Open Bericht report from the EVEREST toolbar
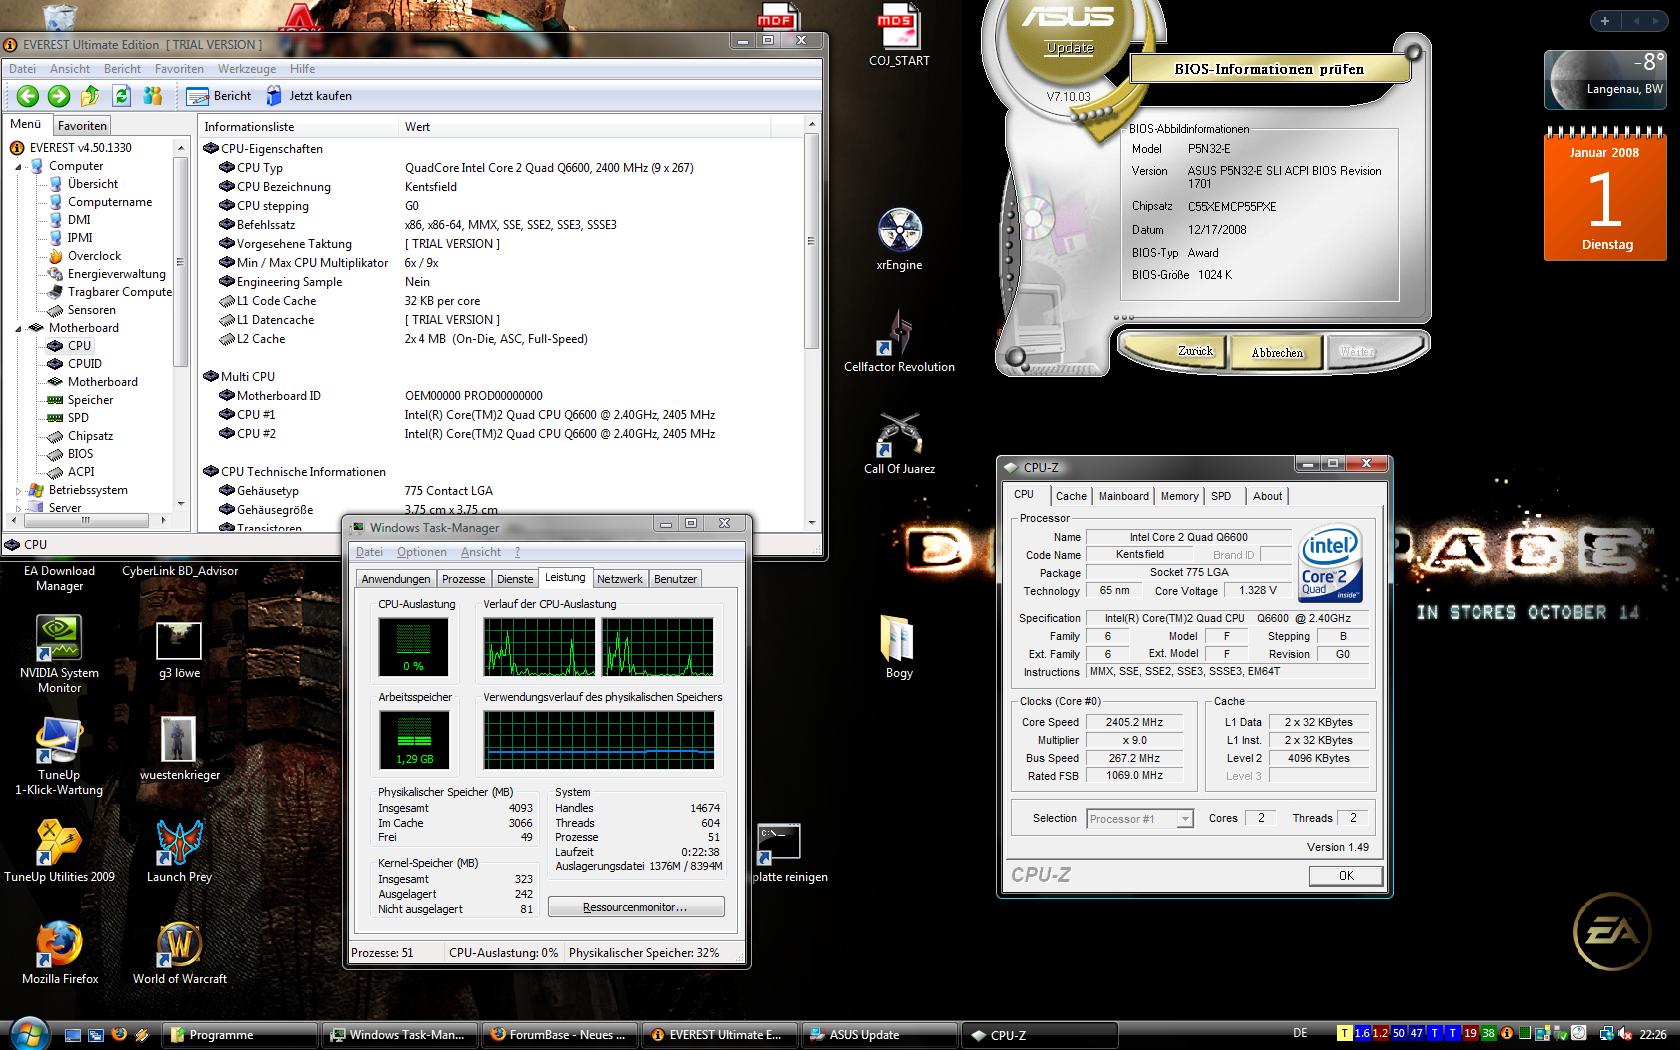The image size is (1680, 1050). [x=220, y=96]
